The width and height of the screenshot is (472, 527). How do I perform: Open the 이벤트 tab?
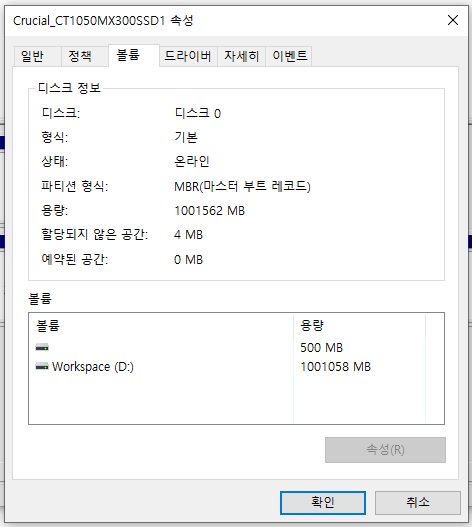[289, 56]
